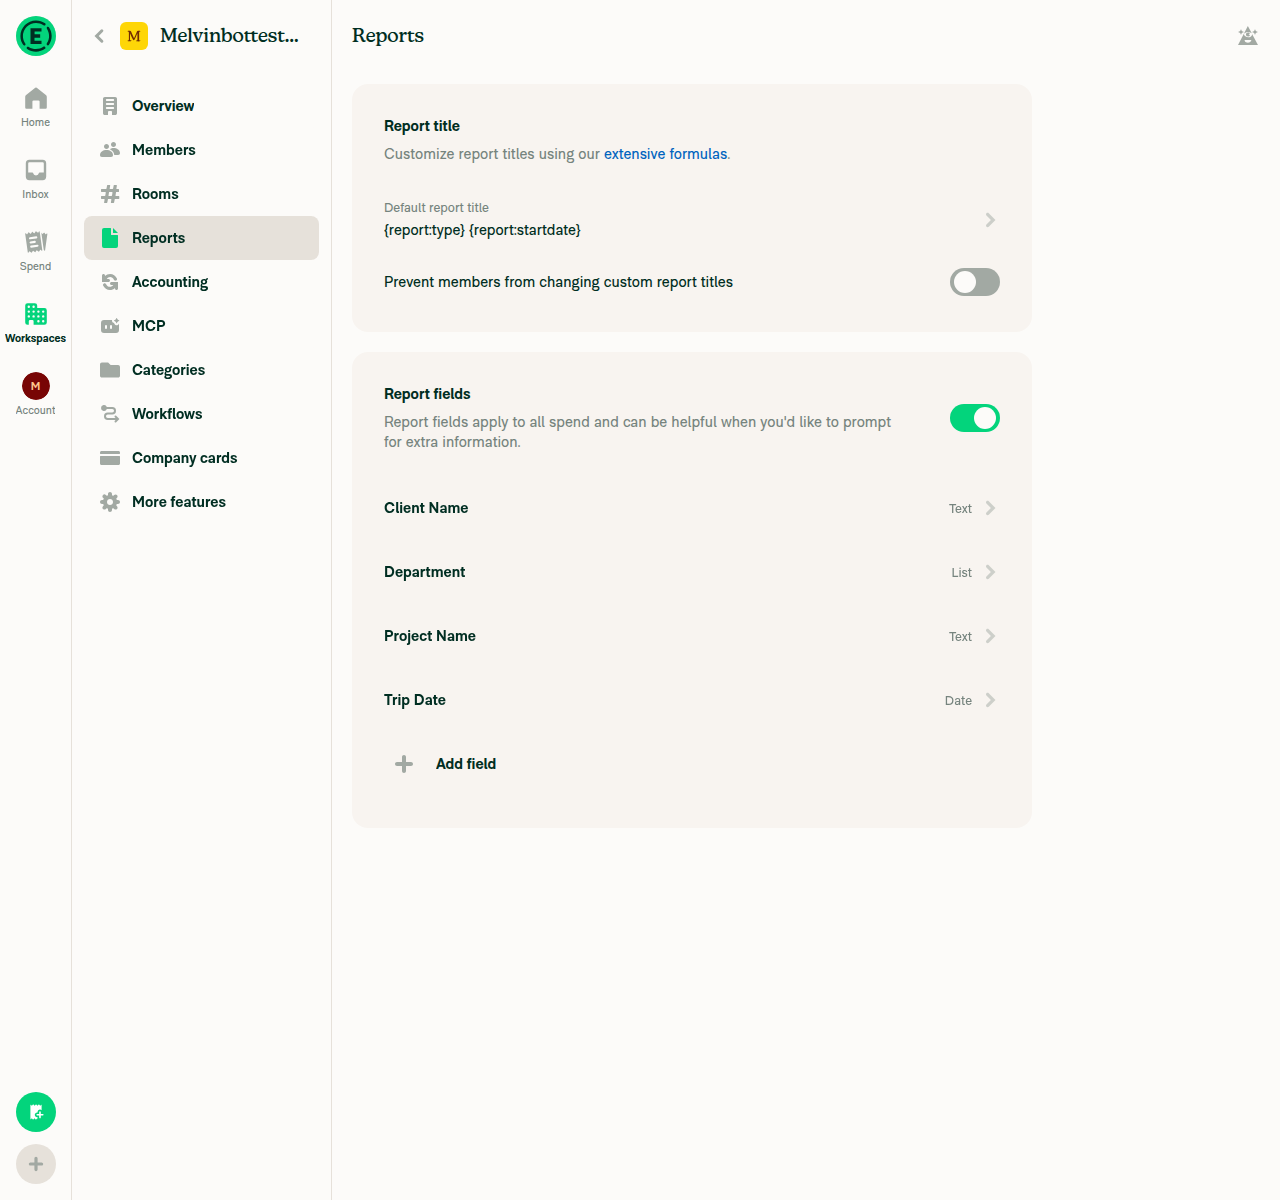Click the Reports page heading
The width and height of the screenshot is (1280, 1200).
[388, 36]
